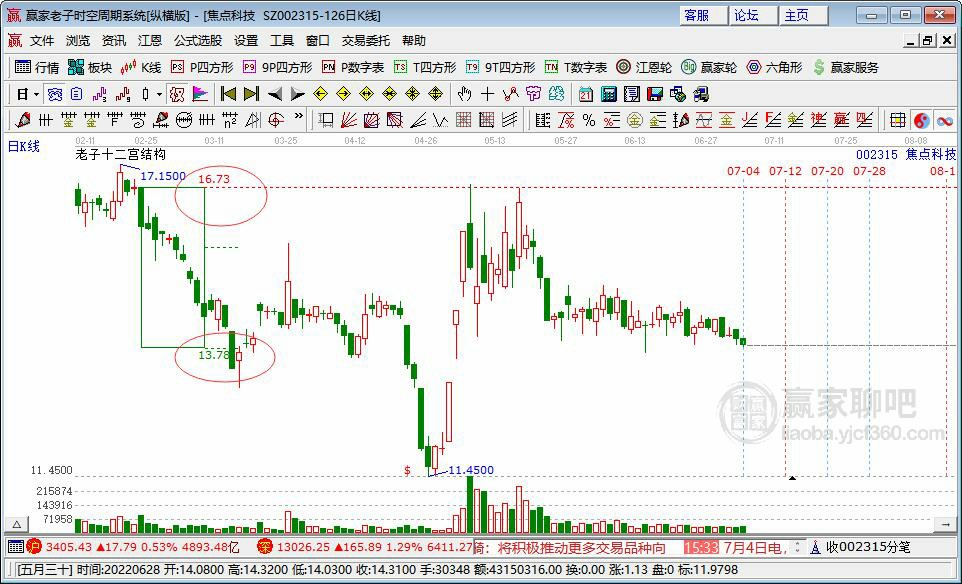Select the spiral 弓 drawing tool
The image size is (962, 584).
(x=137, y=120)
